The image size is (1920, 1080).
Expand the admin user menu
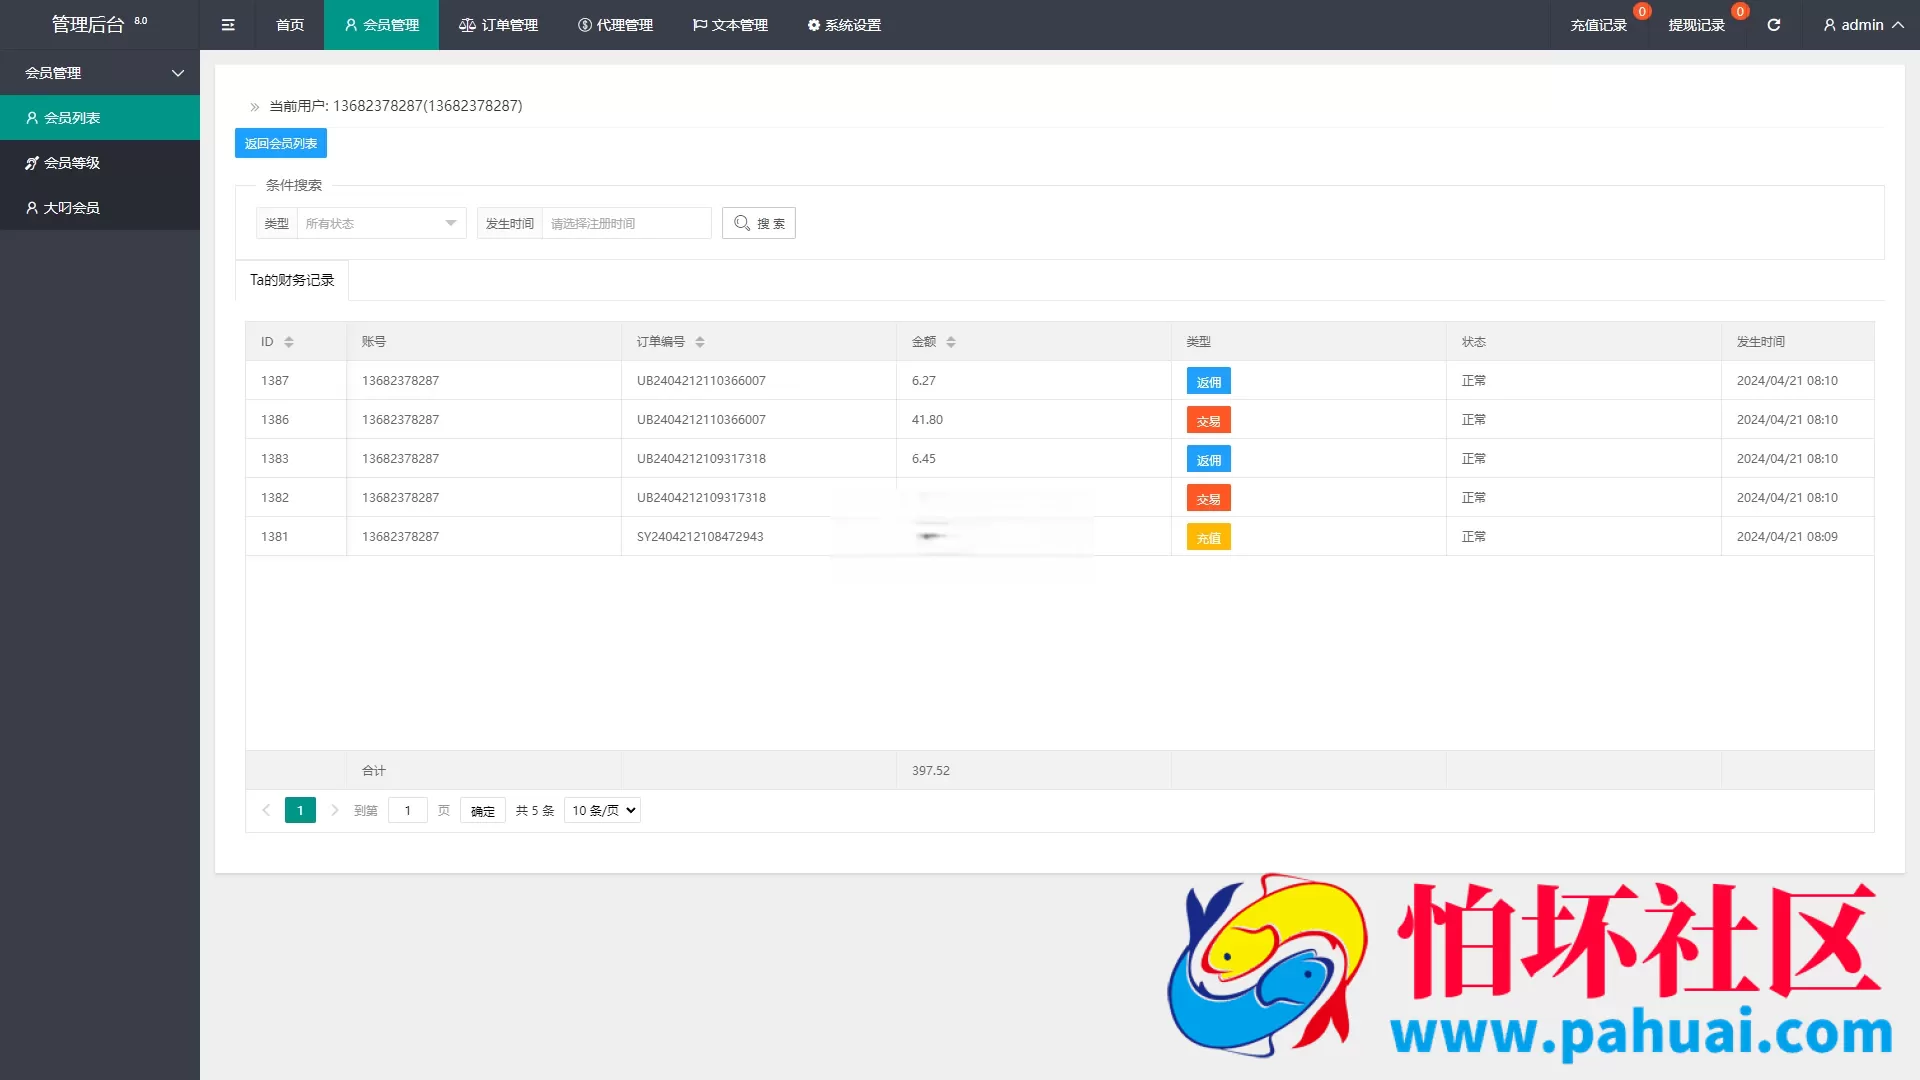[x=1862, y=25]
